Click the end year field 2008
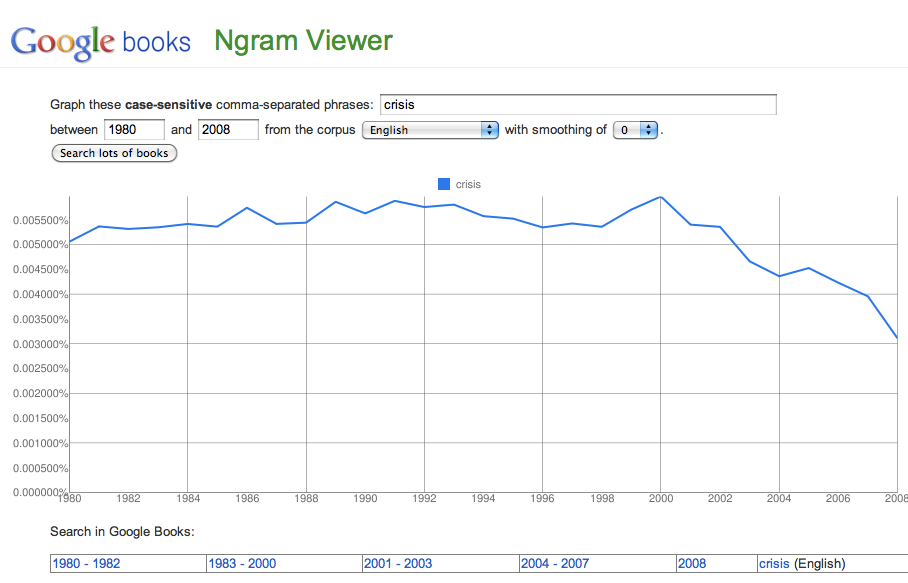Screen dimensions: 908x583 pos(228,130)
